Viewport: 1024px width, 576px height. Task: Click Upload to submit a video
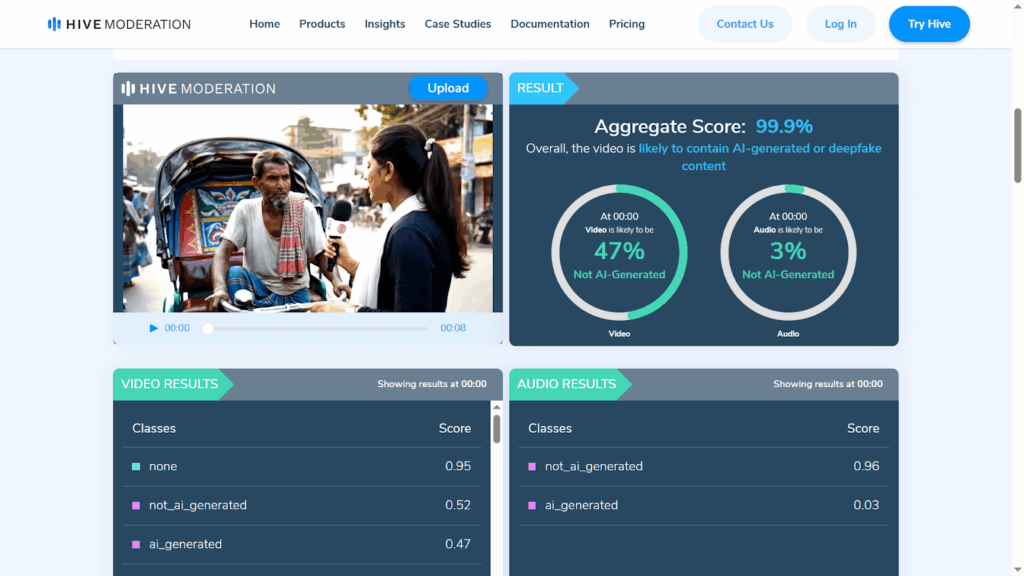point(448,88)
